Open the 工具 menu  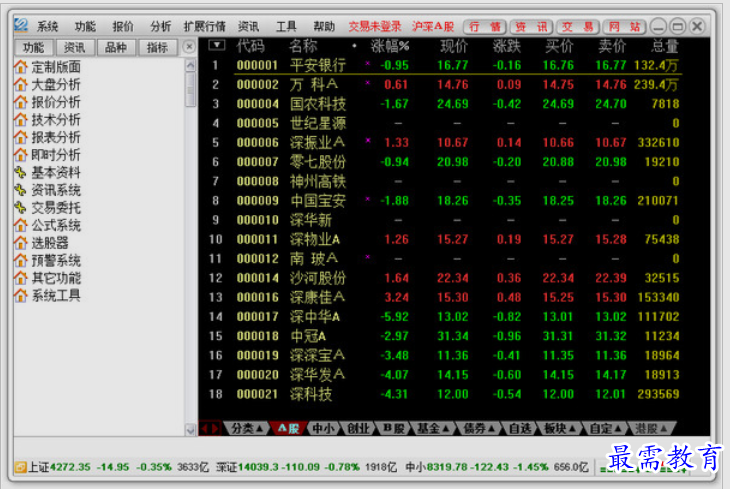(x=286, y=27)
